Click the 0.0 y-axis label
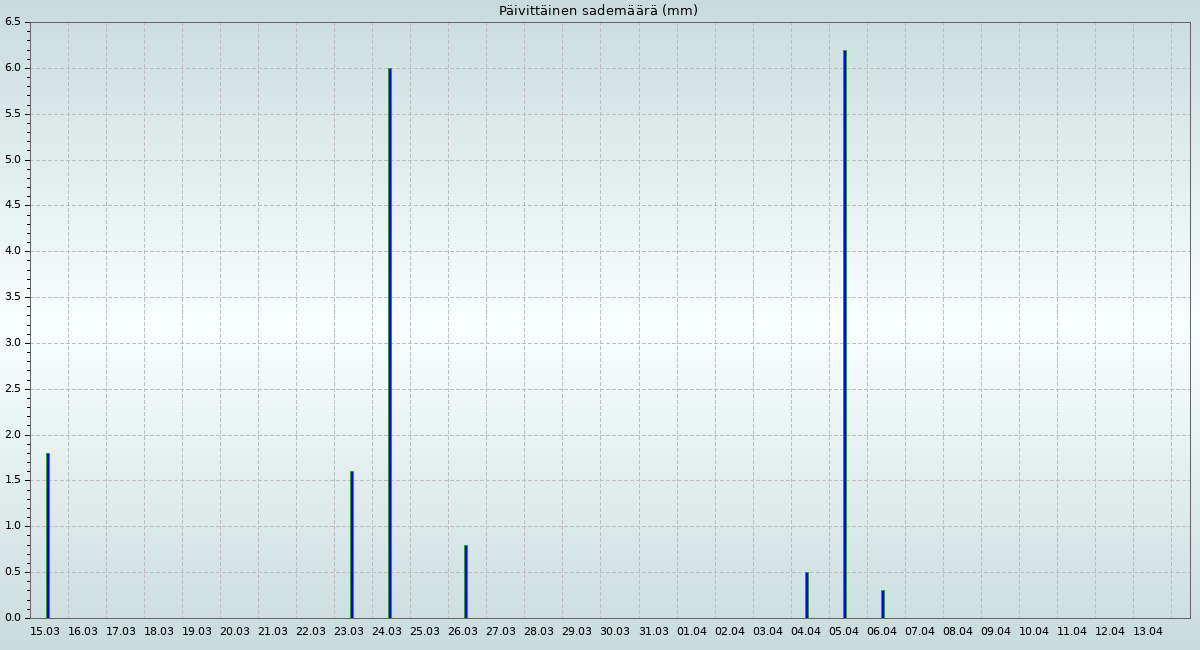 (x=13, y=618)
